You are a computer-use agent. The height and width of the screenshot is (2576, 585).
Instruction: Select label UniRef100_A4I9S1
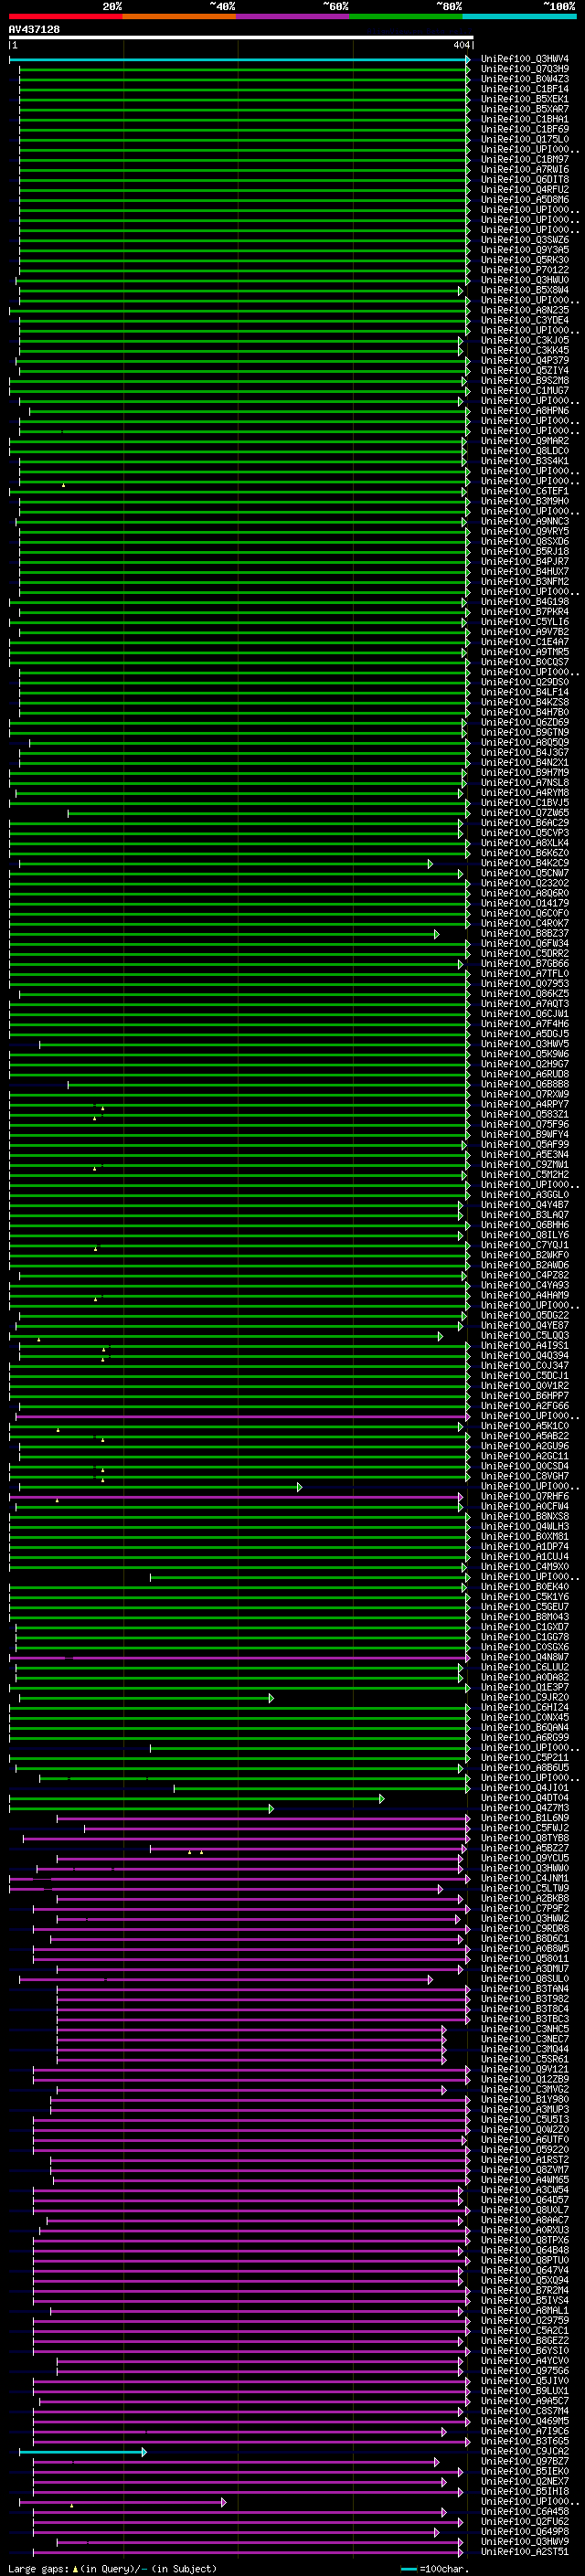(525, 1346)
